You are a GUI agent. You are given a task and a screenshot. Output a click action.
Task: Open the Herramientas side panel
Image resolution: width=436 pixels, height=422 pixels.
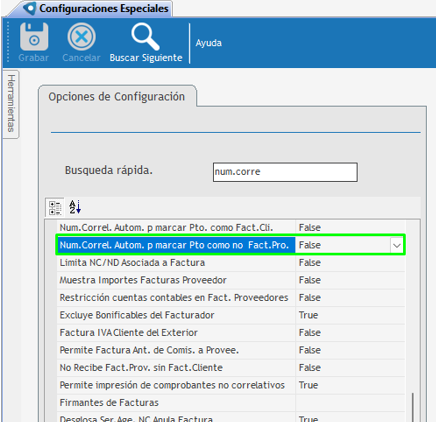[11, 104]
